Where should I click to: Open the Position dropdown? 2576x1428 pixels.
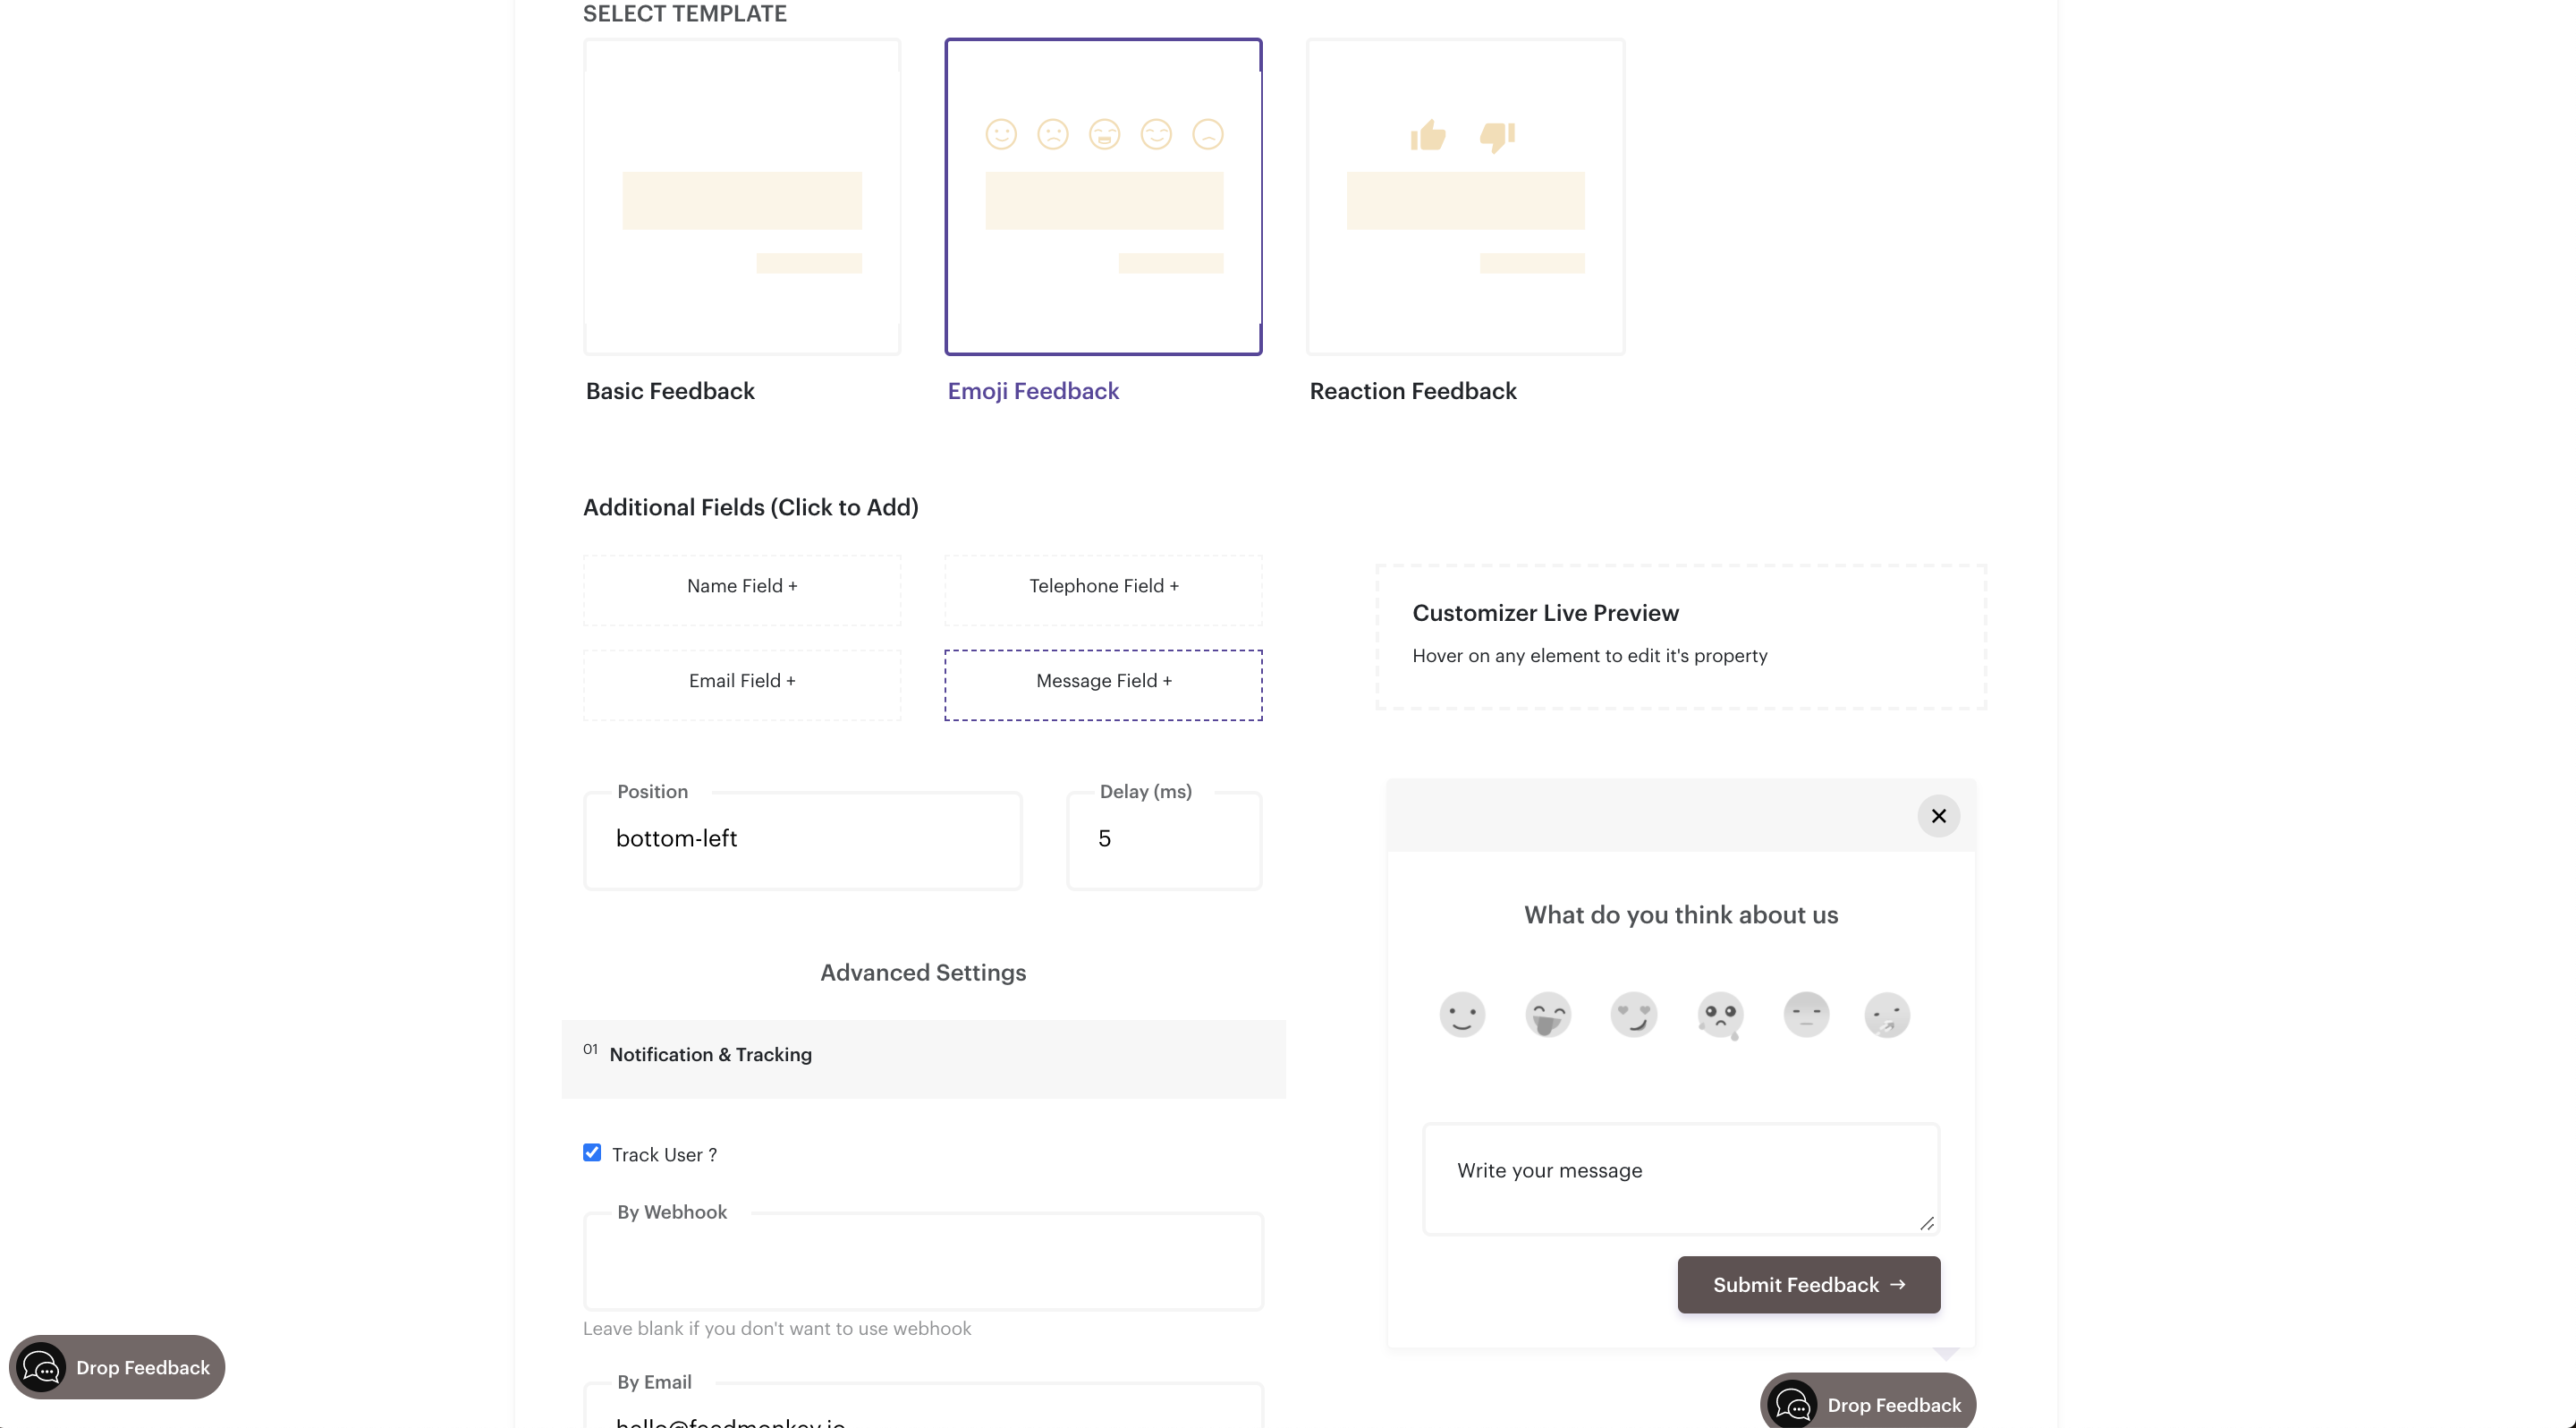point(802,839)
